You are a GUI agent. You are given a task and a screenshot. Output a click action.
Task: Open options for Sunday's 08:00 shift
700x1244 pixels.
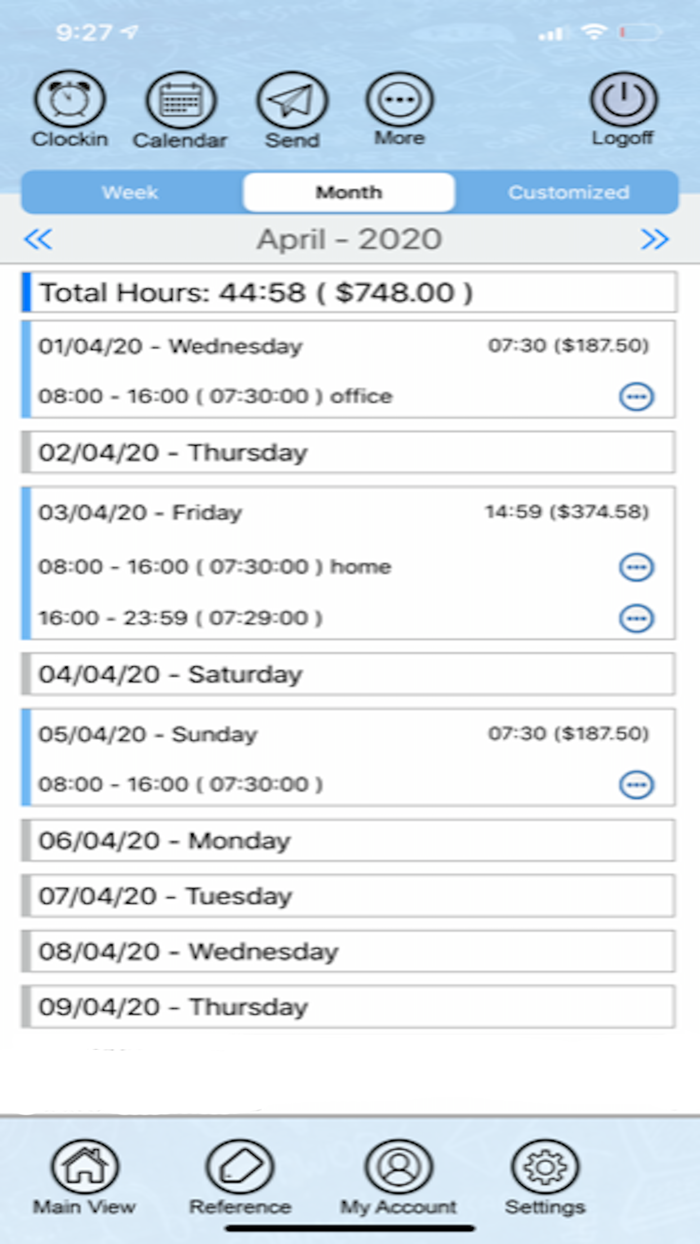point(638,784)
